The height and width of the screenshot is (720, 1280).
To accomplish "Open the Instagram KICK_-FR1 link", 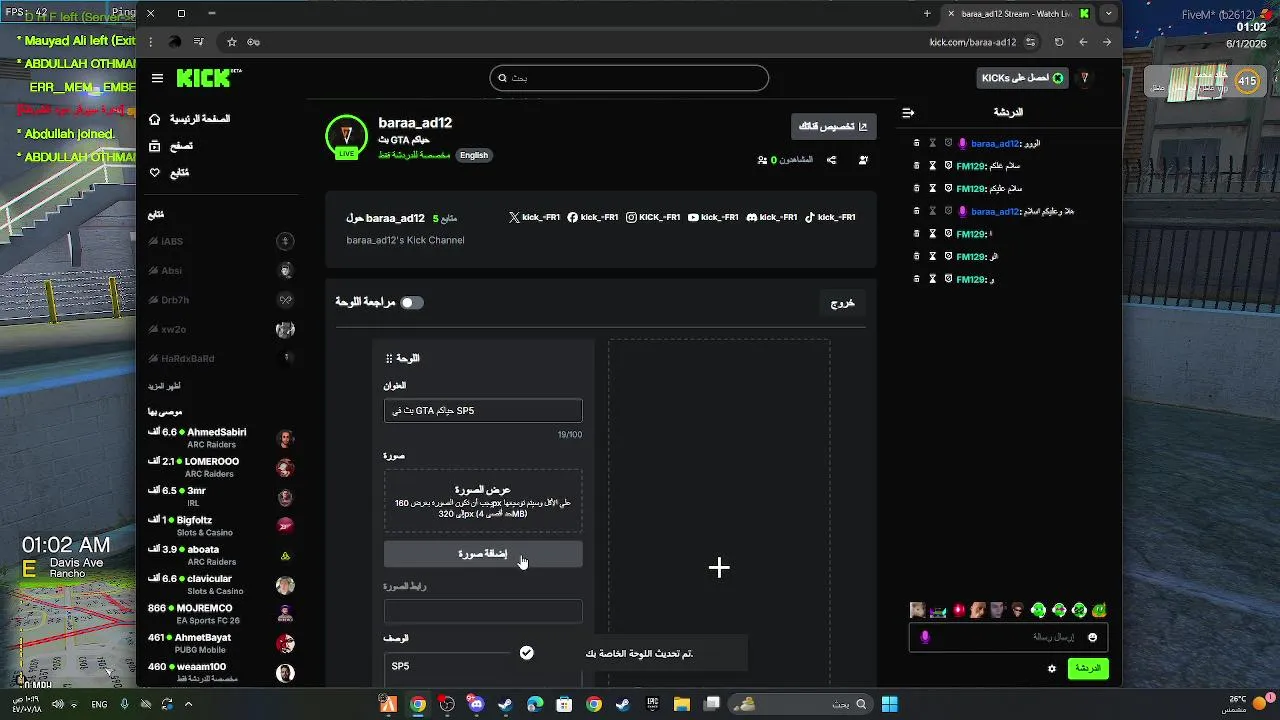I will click(653, 217).
